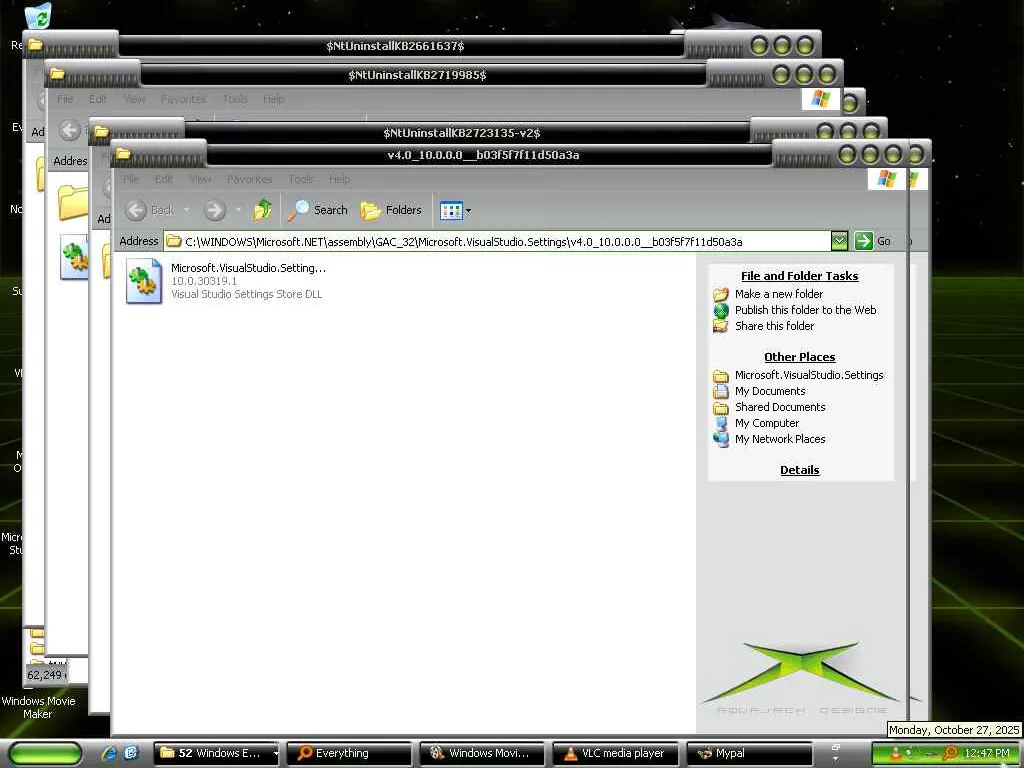Open the Address bar dropdown list
The image size is (1024, 768).
pos(839,241)
